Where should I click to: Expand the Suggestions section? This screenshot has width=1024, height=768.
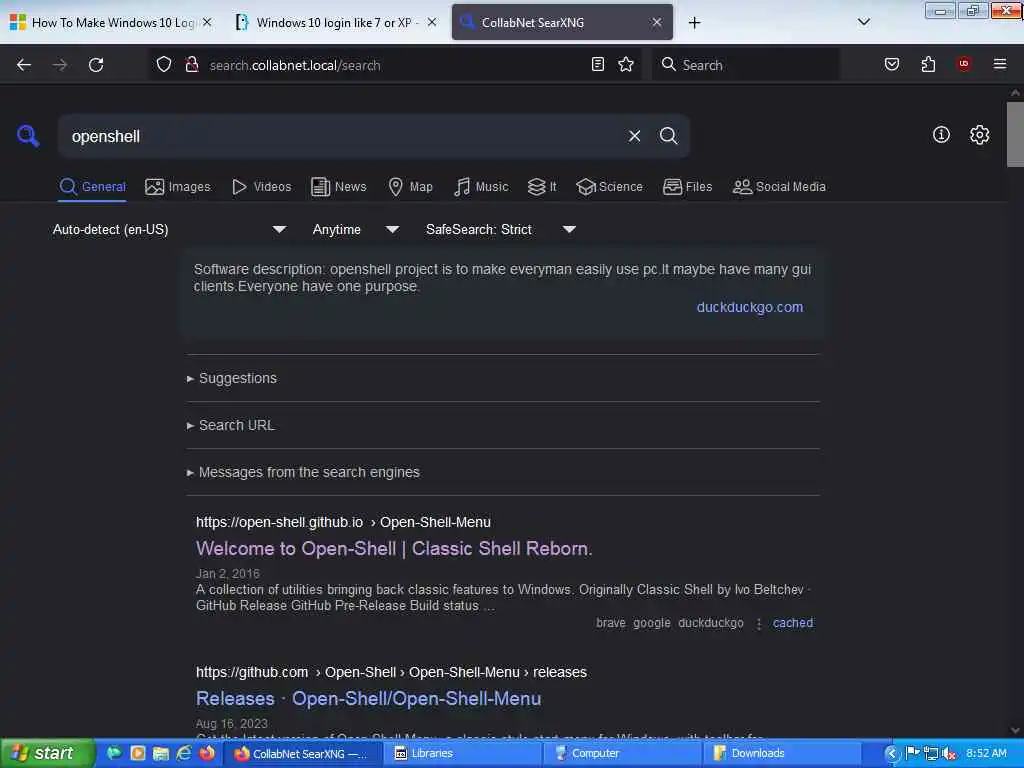point(232,378)
